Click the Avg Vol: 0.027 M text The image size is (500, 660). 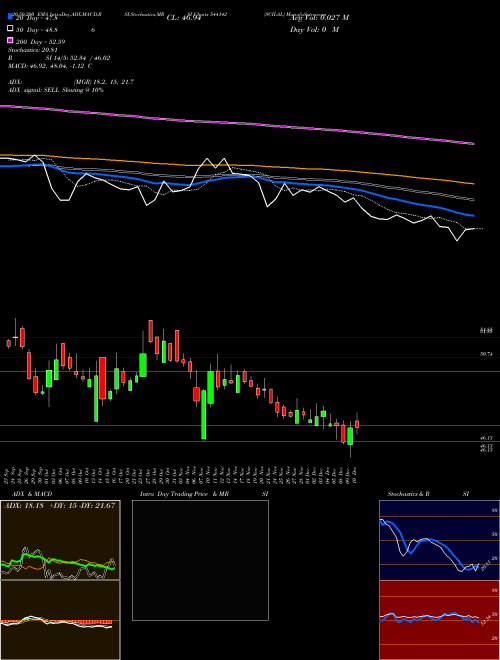pos(319,18)
